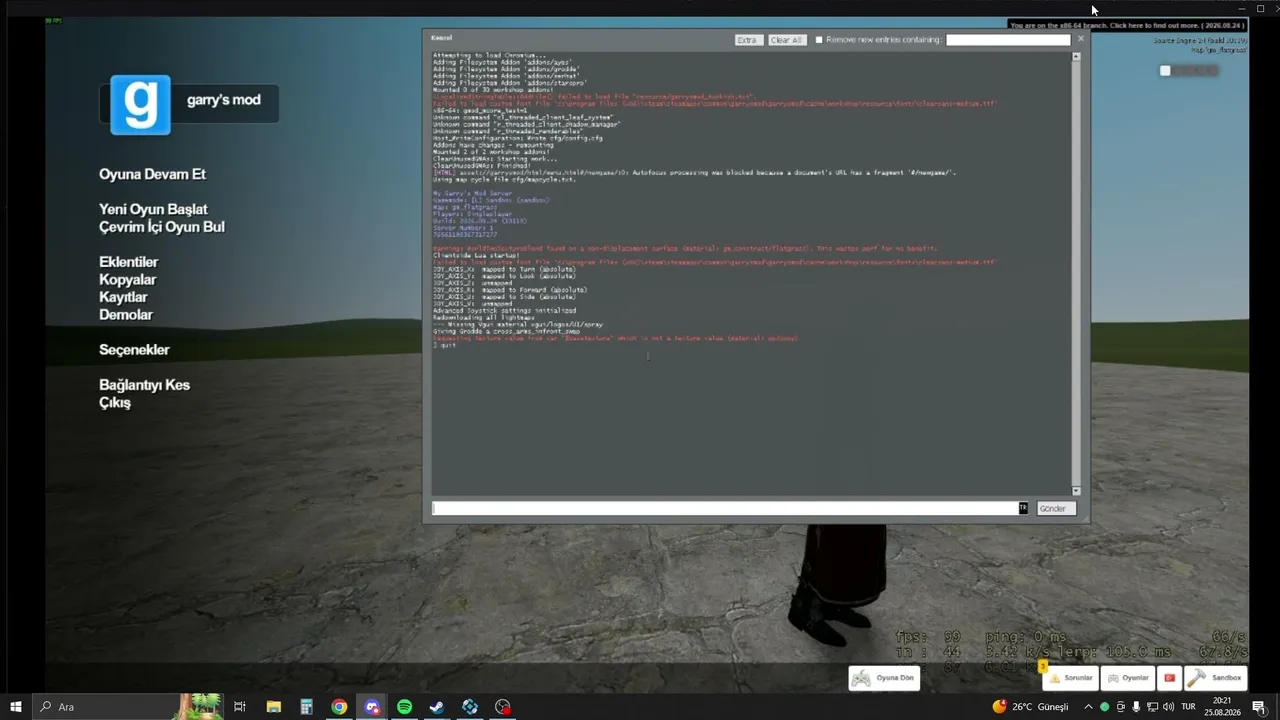Open the weather widget showing 26°C Güneşli

1030,707
